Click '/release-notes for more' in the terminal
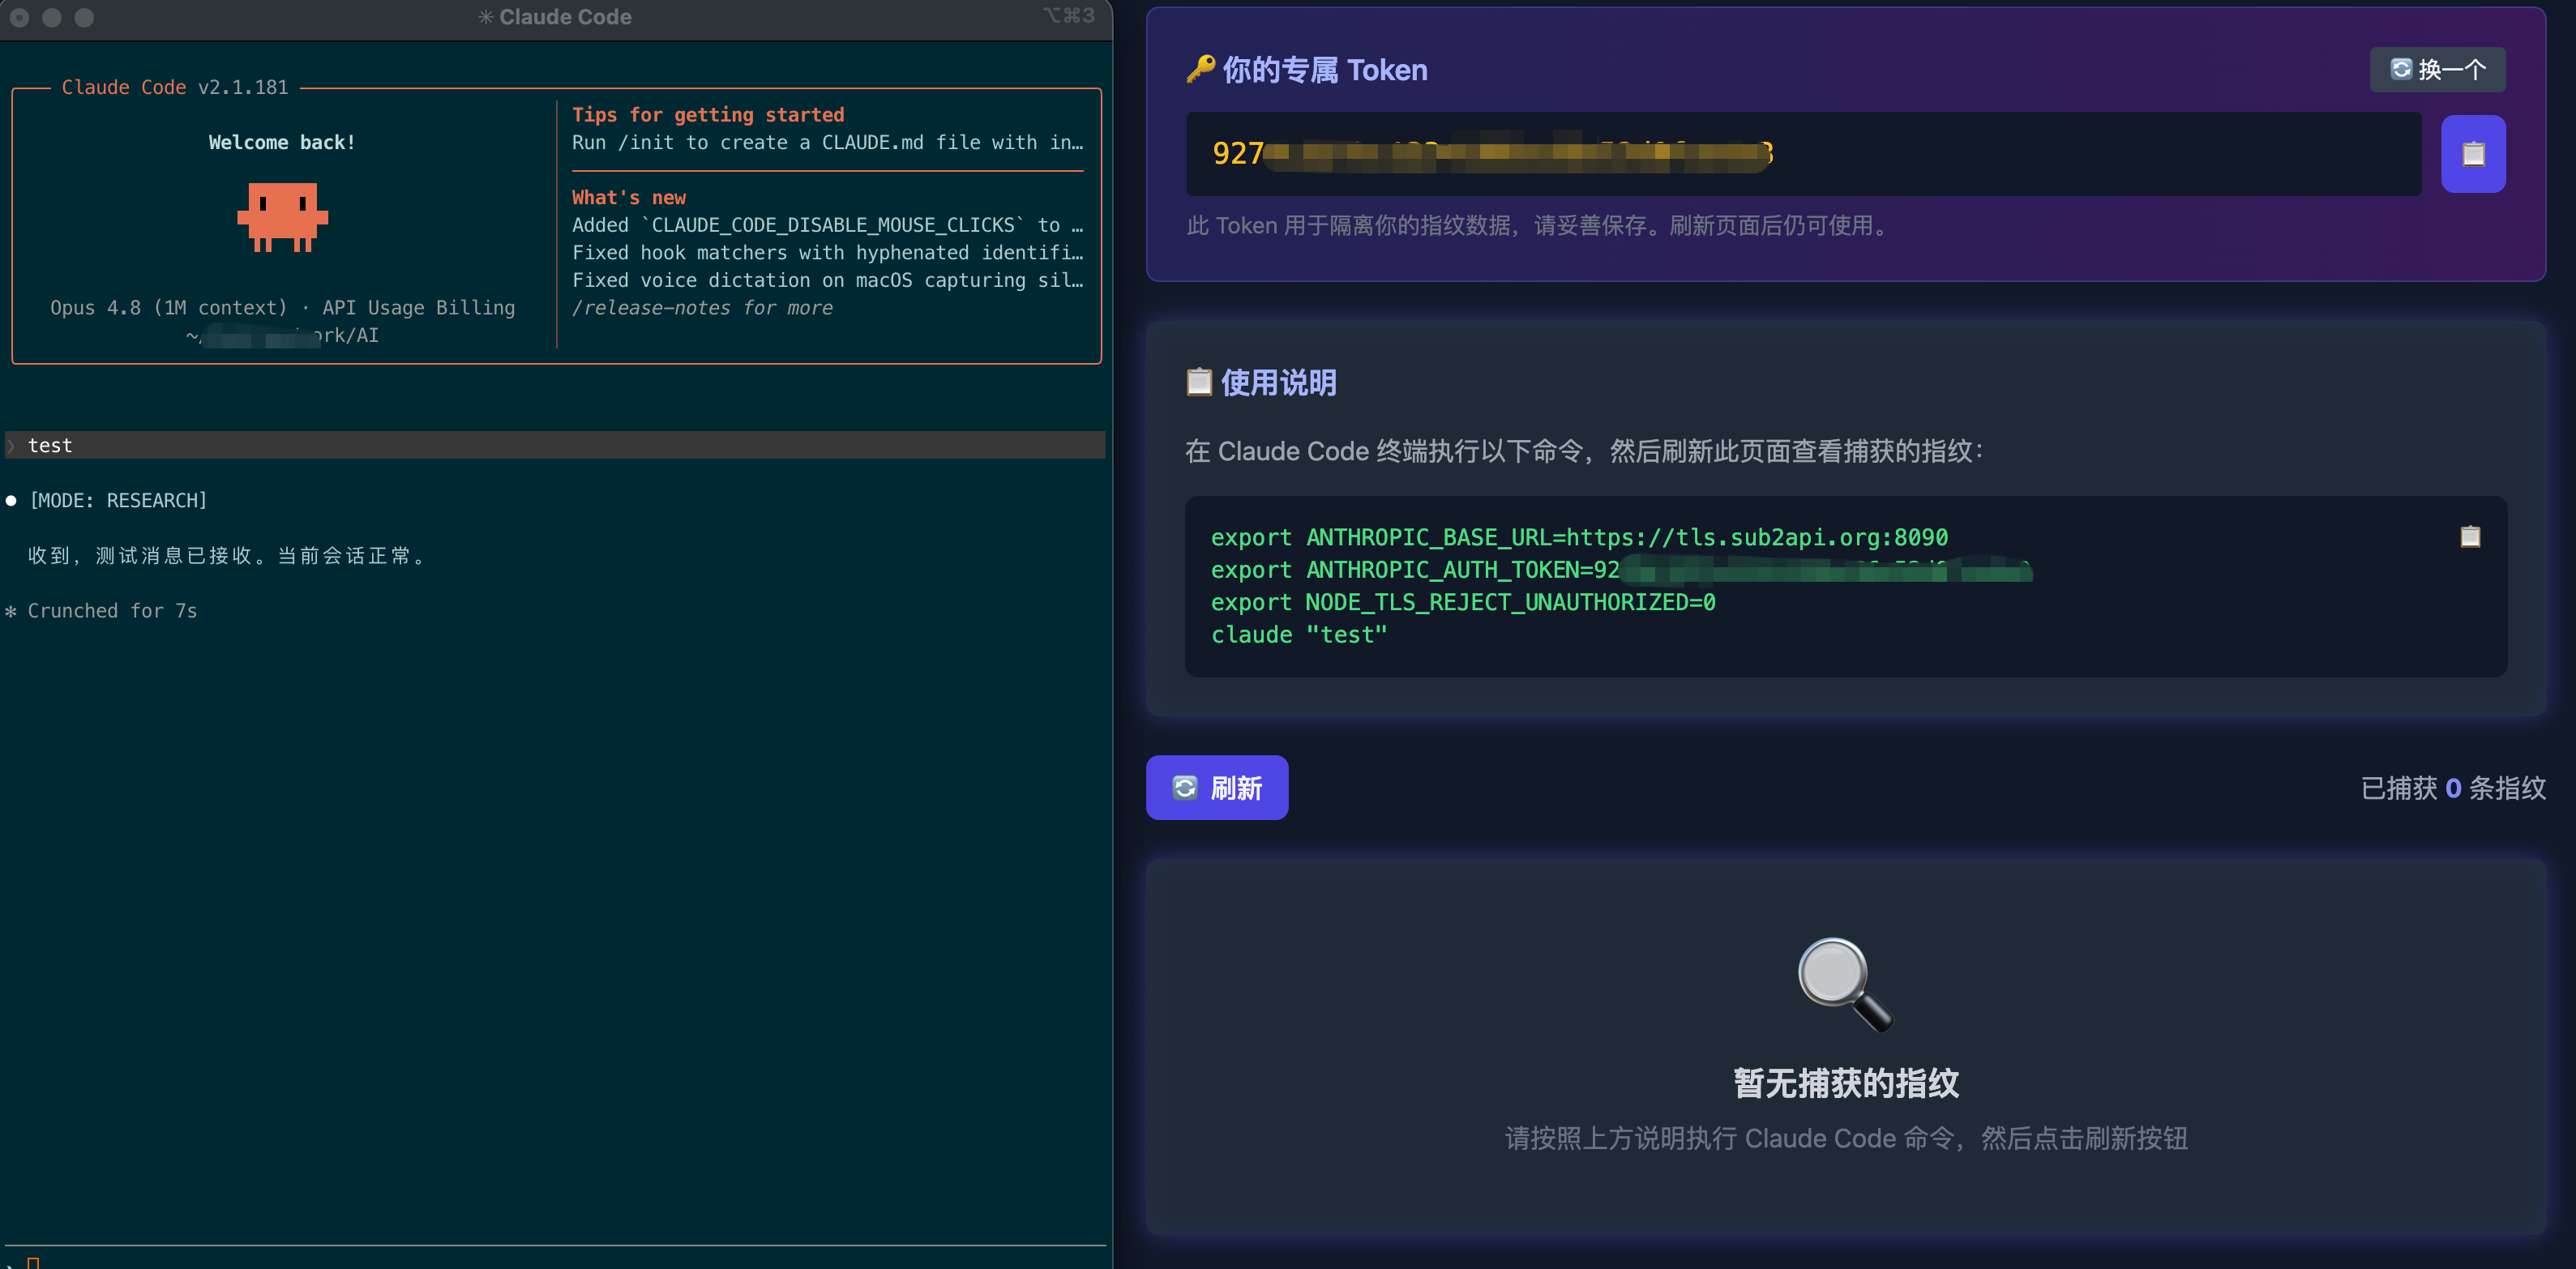The image size is (2576, 1269). [702, 308]
